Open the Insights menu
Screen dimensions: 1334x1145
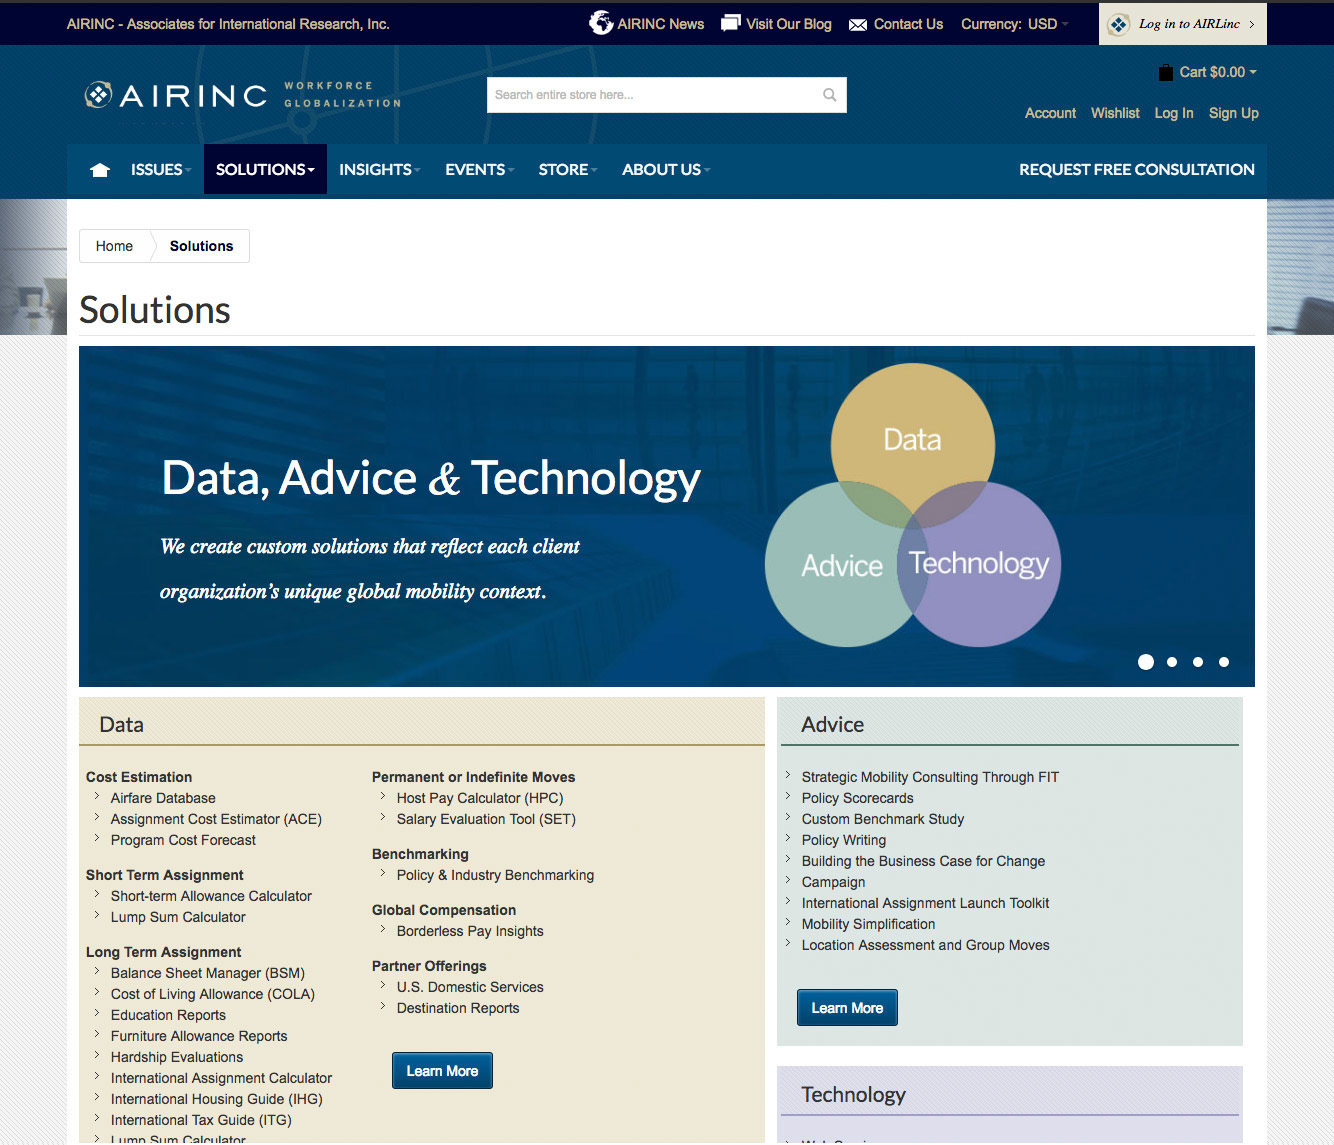point(379,169)
